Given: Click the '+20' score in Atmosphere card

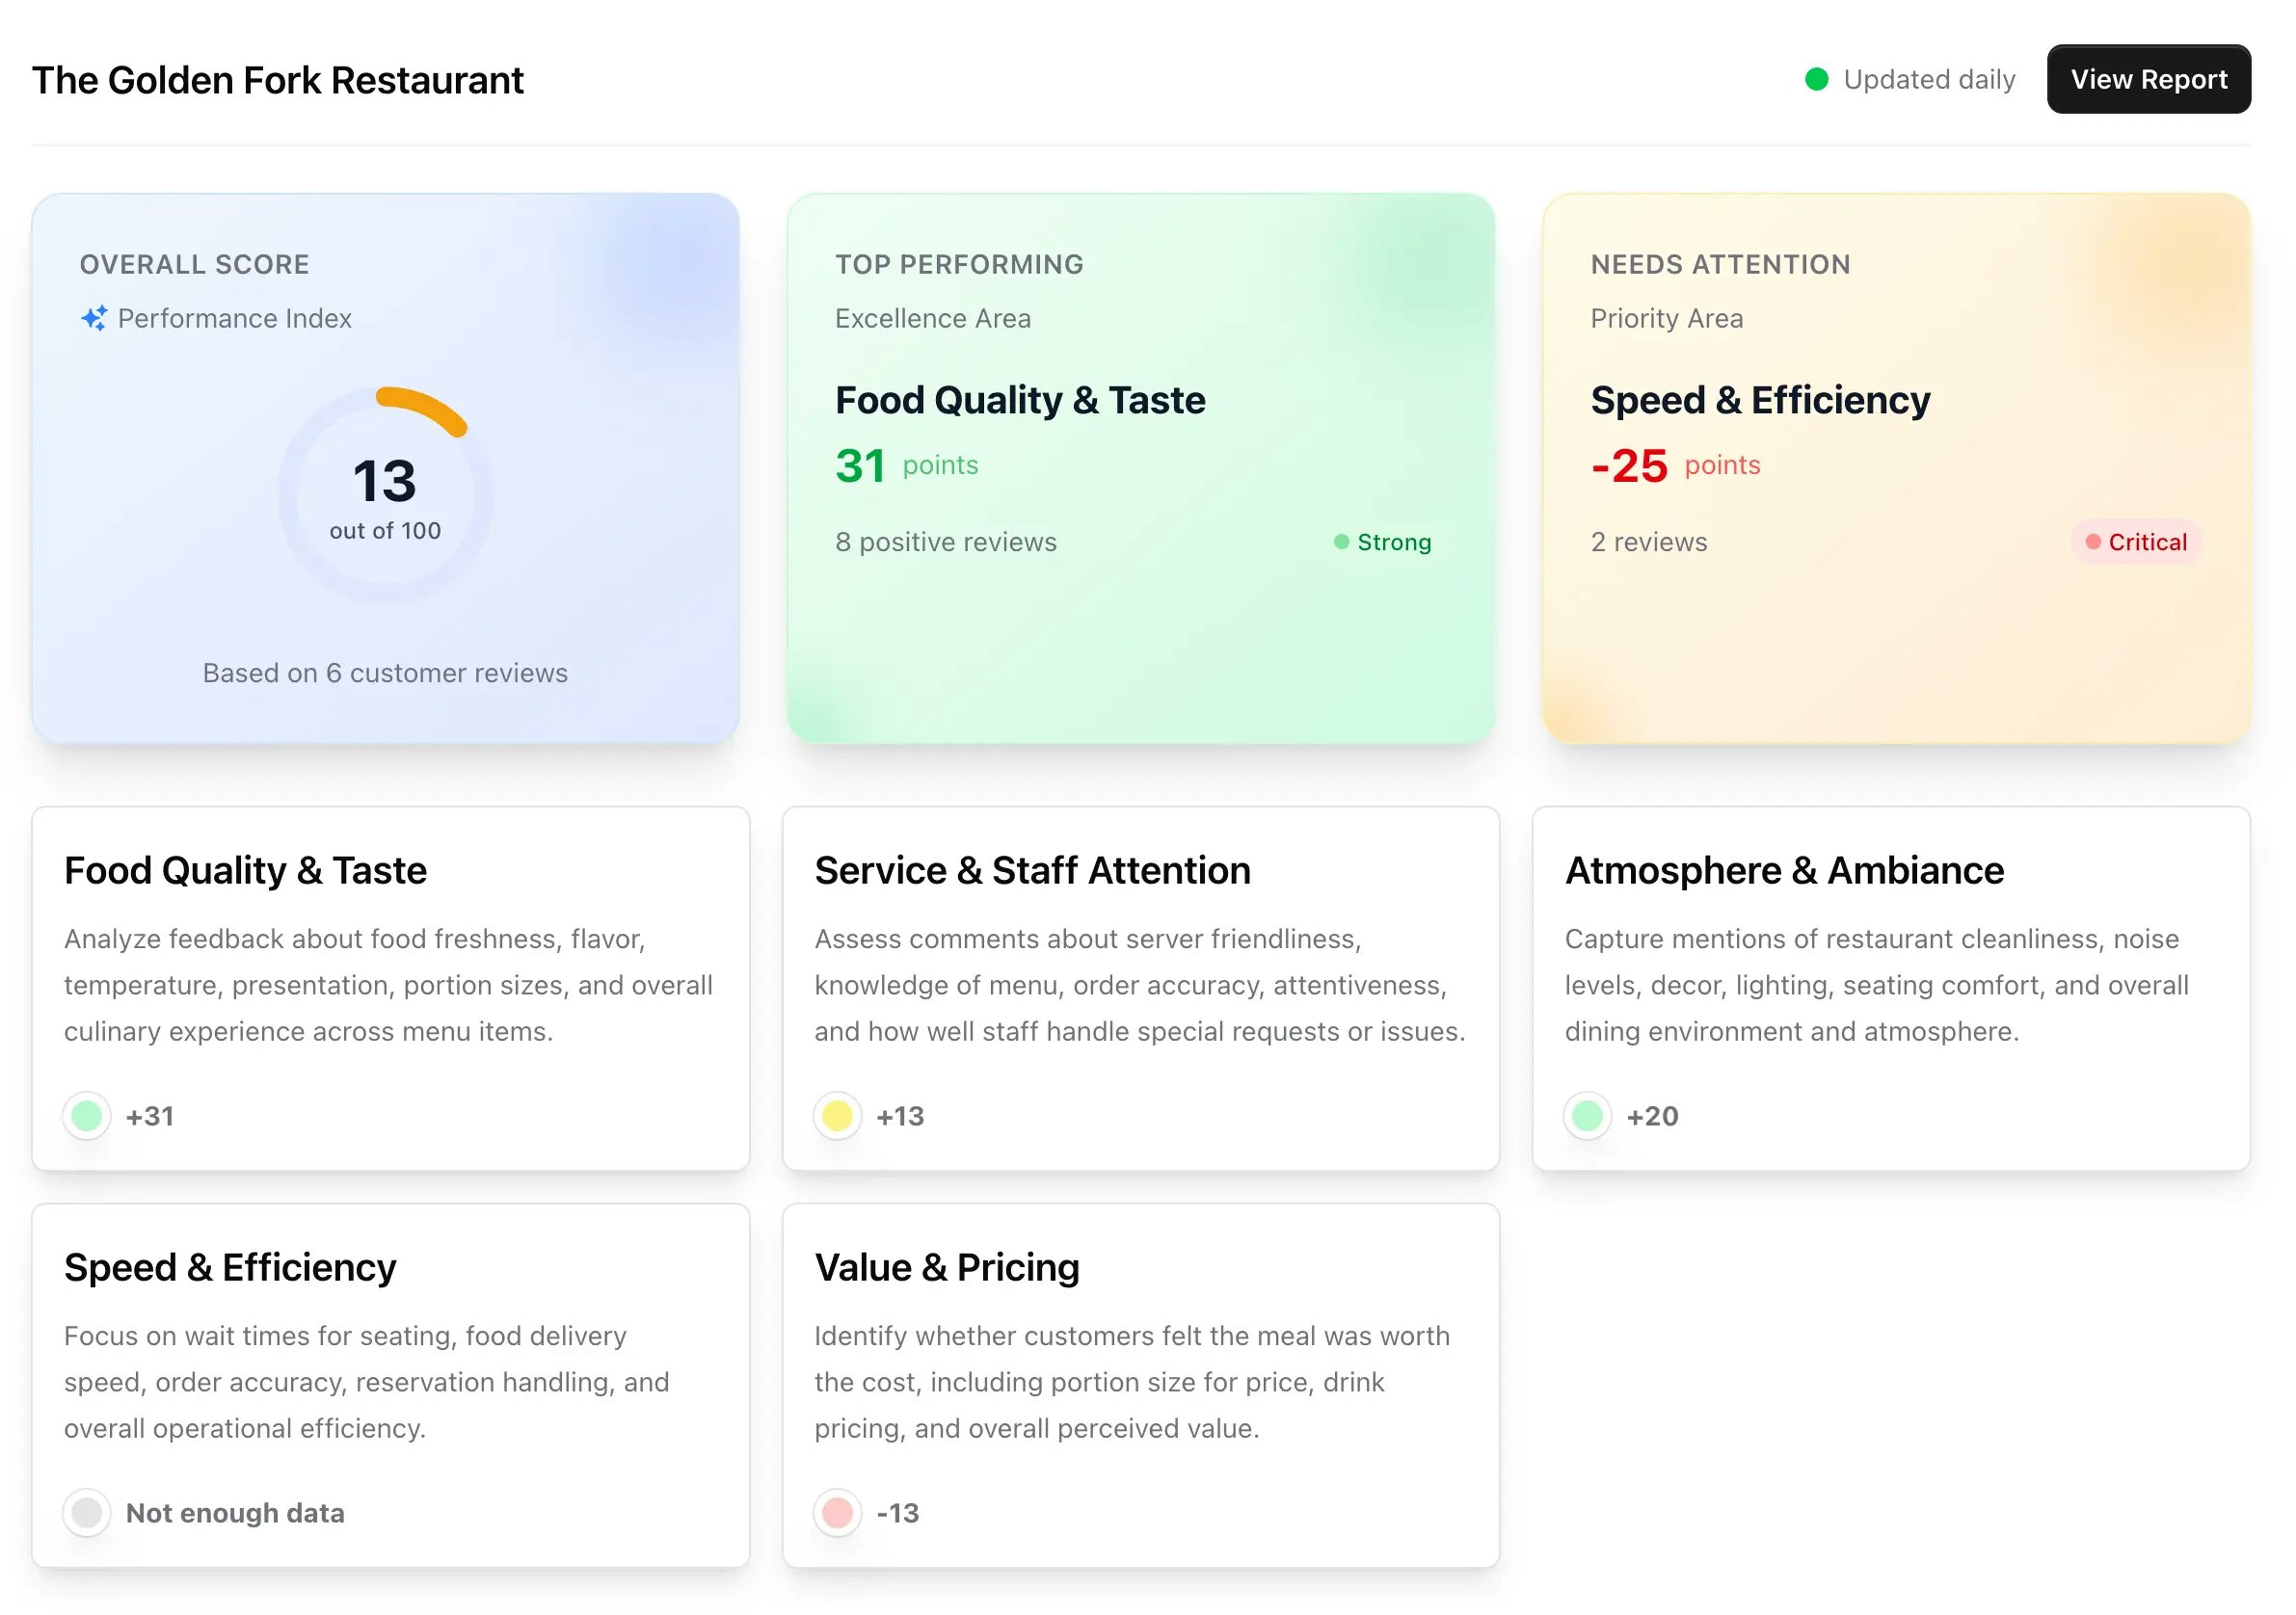Looking at the screenshot, I should coord(1652,1115).
